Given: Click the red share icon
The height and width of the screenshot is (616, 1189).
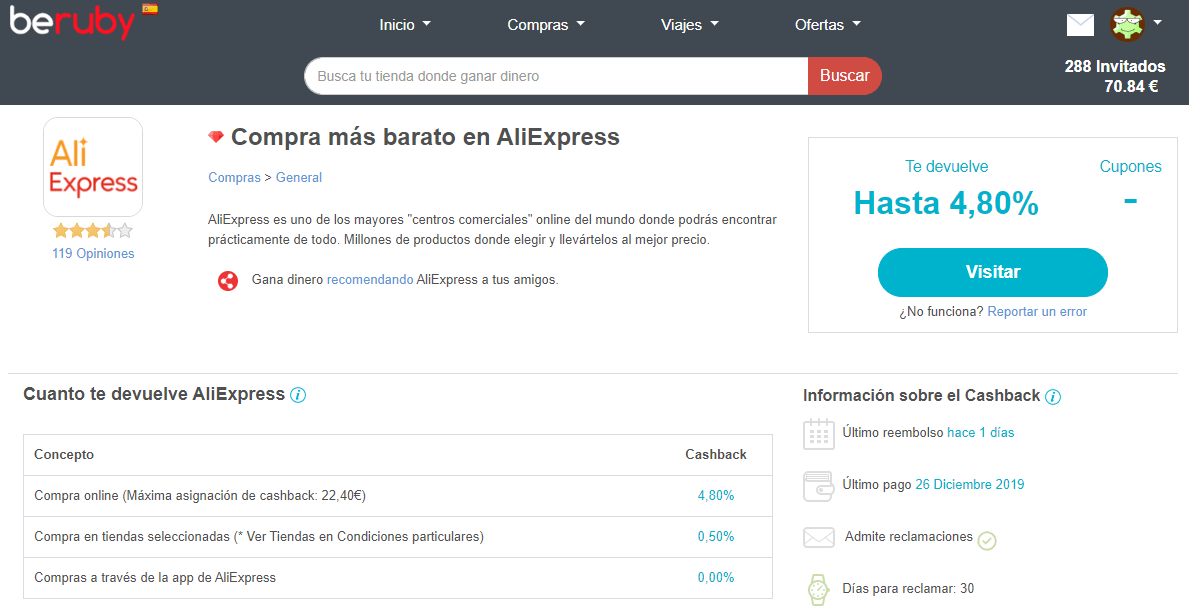Looking at the screenshot, I should tap(228, 281).
